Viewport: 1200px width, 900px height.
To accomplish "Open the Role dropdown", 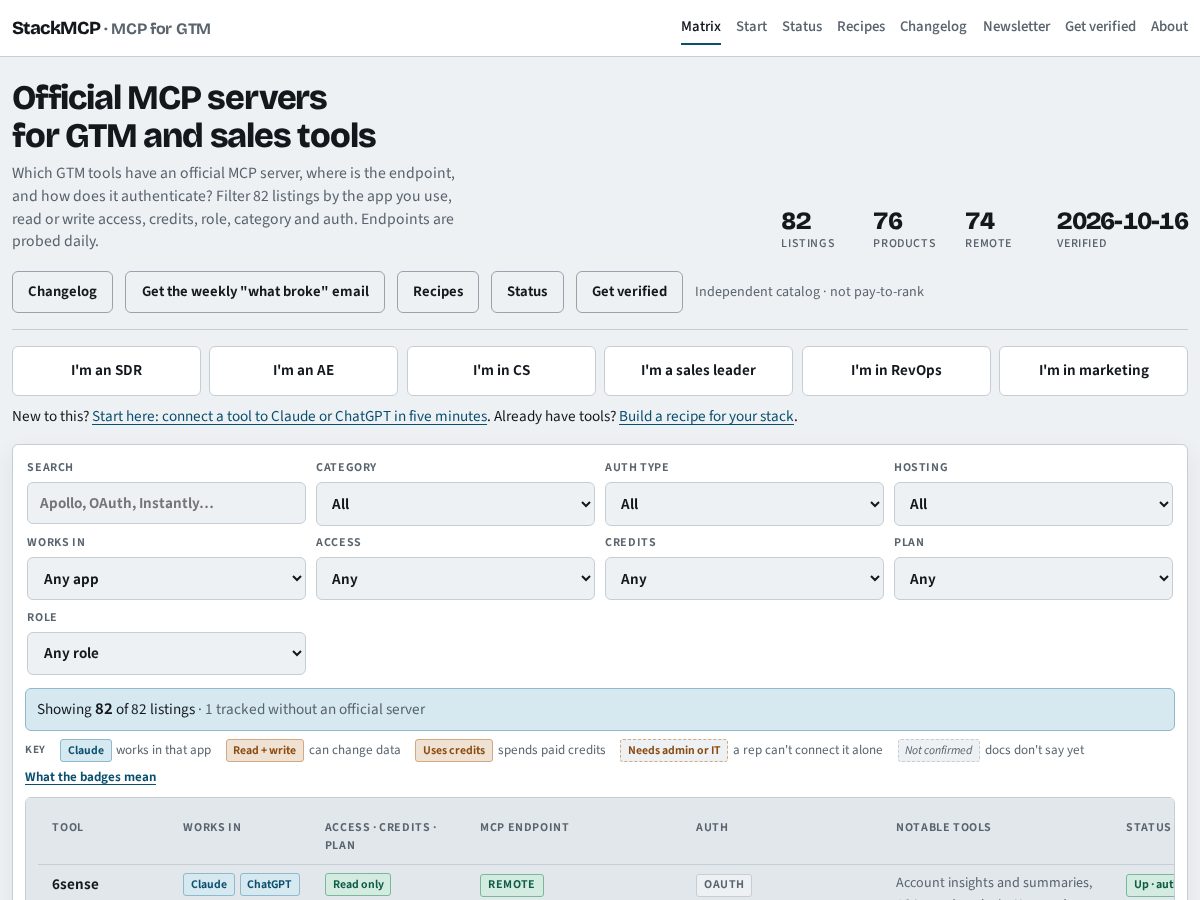I will 166,653.
